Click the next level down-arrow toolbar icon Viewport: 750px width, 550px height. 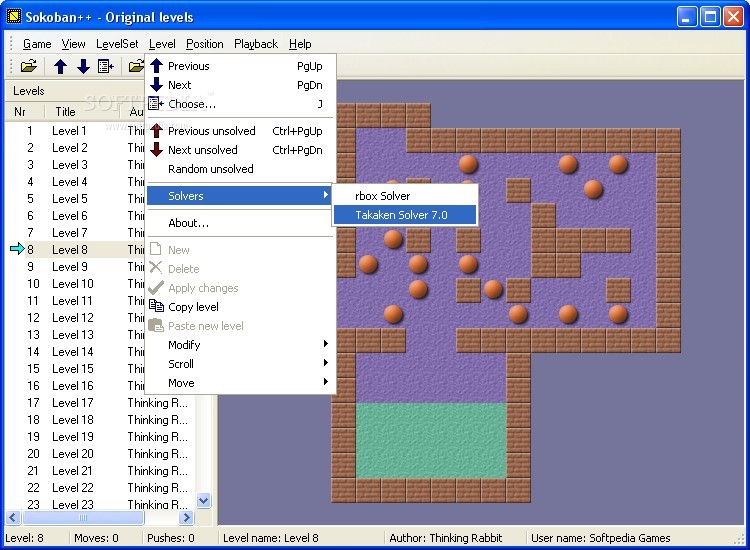83,66
